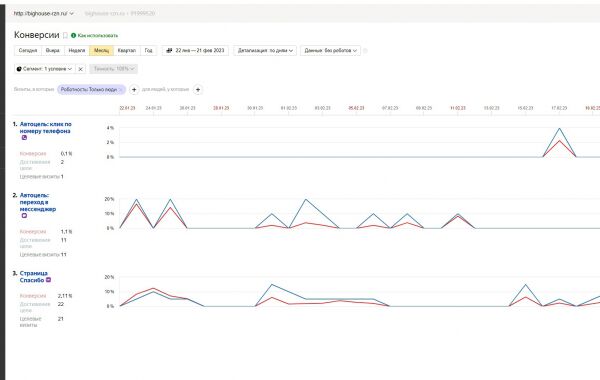Click purple icon under переход в мессенджер

pyautogui.click(x=24, y=215)
